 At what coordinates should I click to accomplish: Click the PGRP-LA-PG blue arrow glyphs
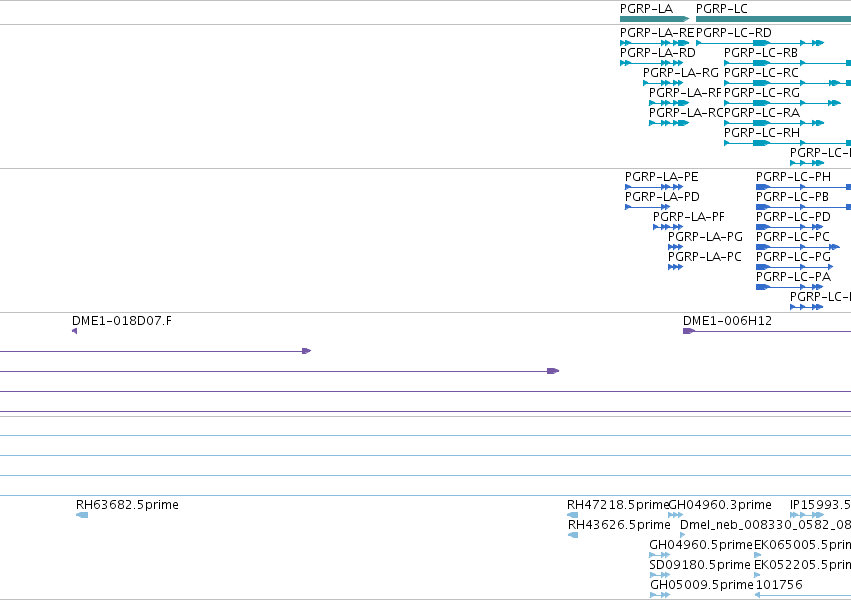coord(675,247)
